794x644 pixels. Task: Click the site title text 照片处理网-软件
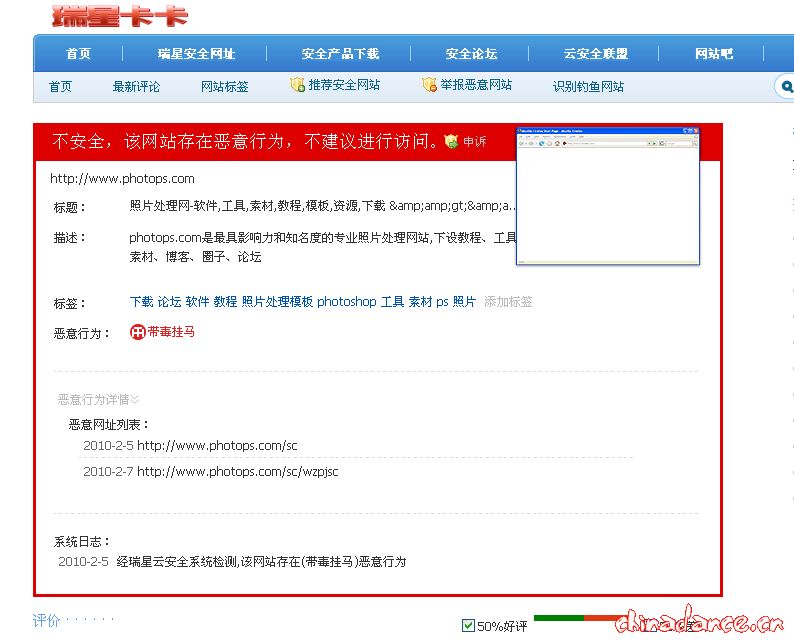pos(323,206)
